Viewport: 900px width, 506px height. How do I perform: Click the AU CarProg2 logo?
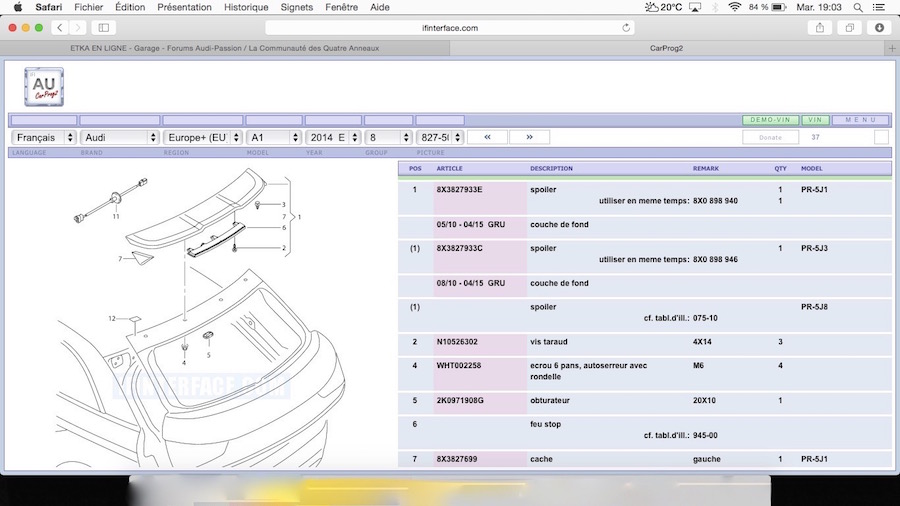click(44, 87)
